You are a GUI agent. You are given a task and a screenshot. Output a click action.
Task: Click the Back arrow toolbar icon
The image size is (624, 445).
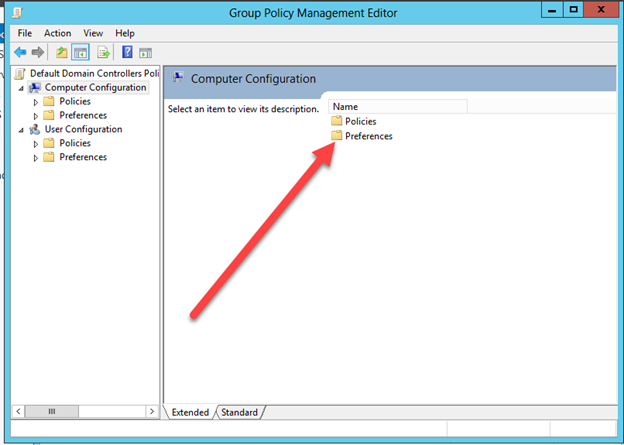(x=20, y=52)
